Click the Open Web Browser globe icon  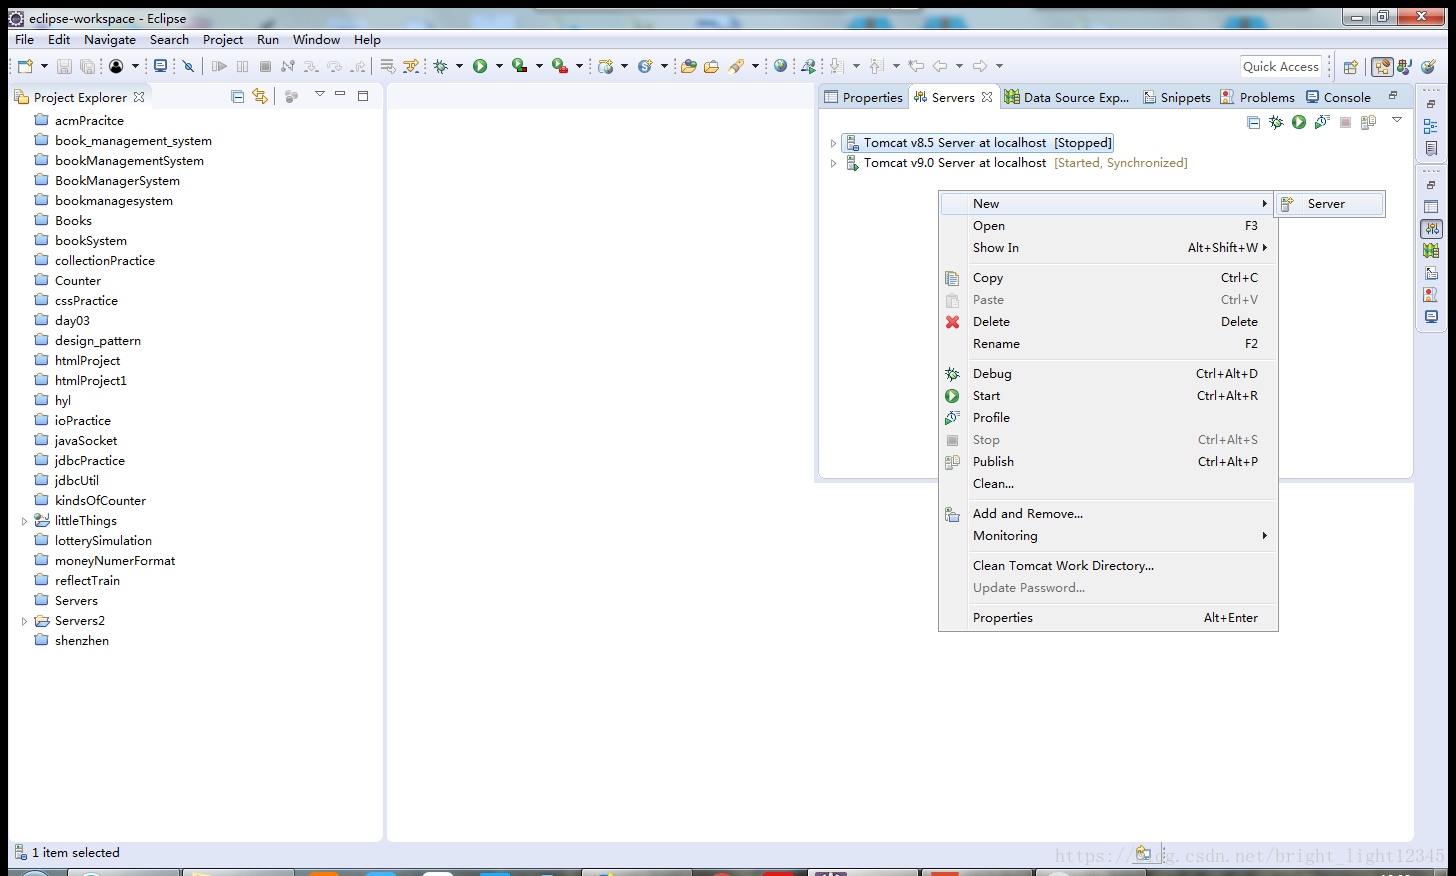[781, 66]
